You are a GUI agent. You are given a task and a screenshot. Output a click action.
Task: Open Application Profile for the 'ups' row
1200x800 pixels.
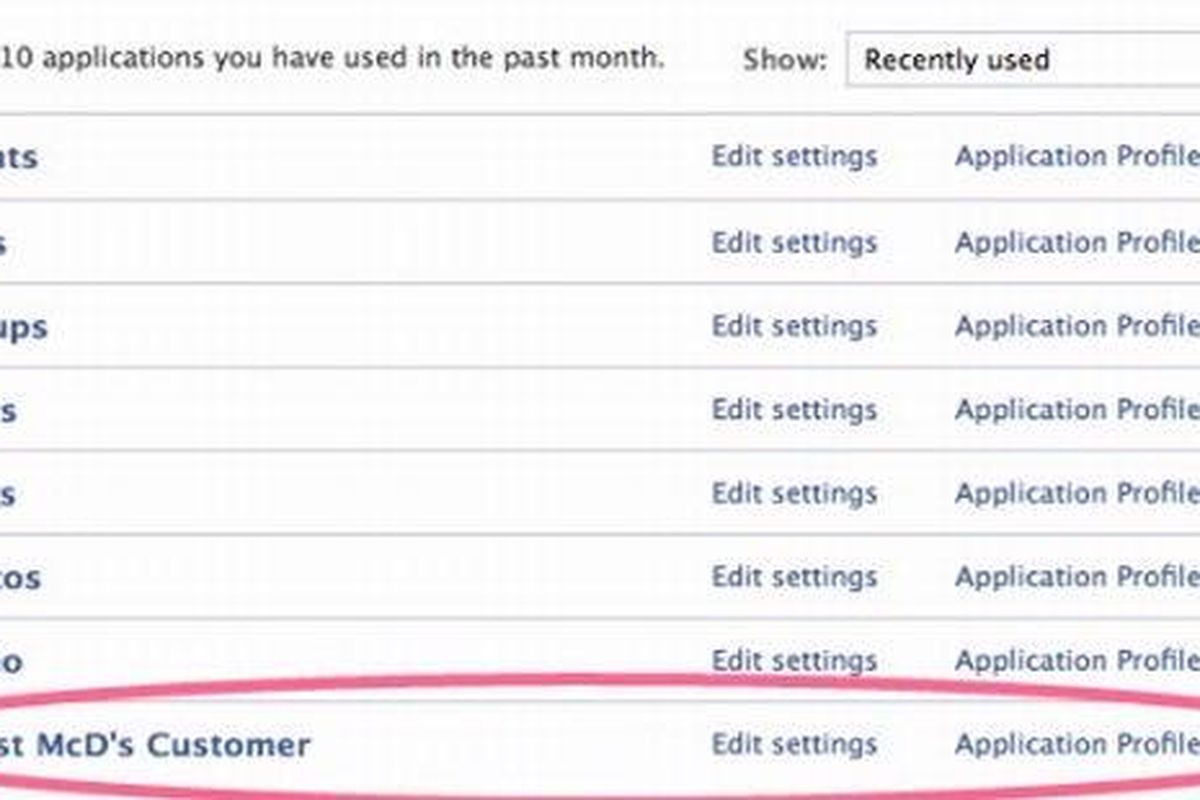1076,326
